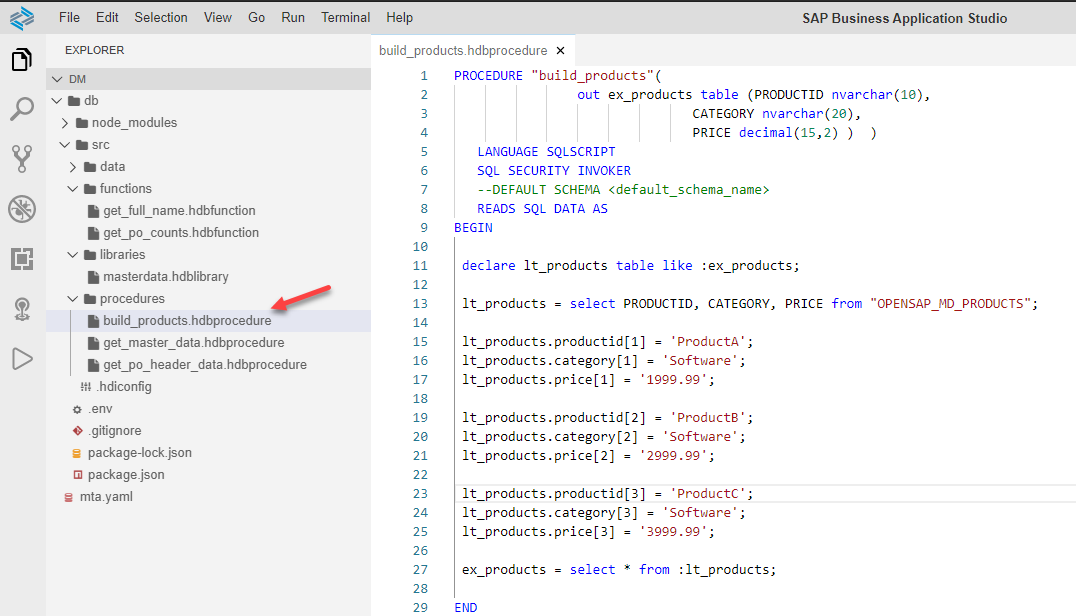1076x616 pixels.
Task: Open the .gitignore file
Action: [x=115, y=431]
